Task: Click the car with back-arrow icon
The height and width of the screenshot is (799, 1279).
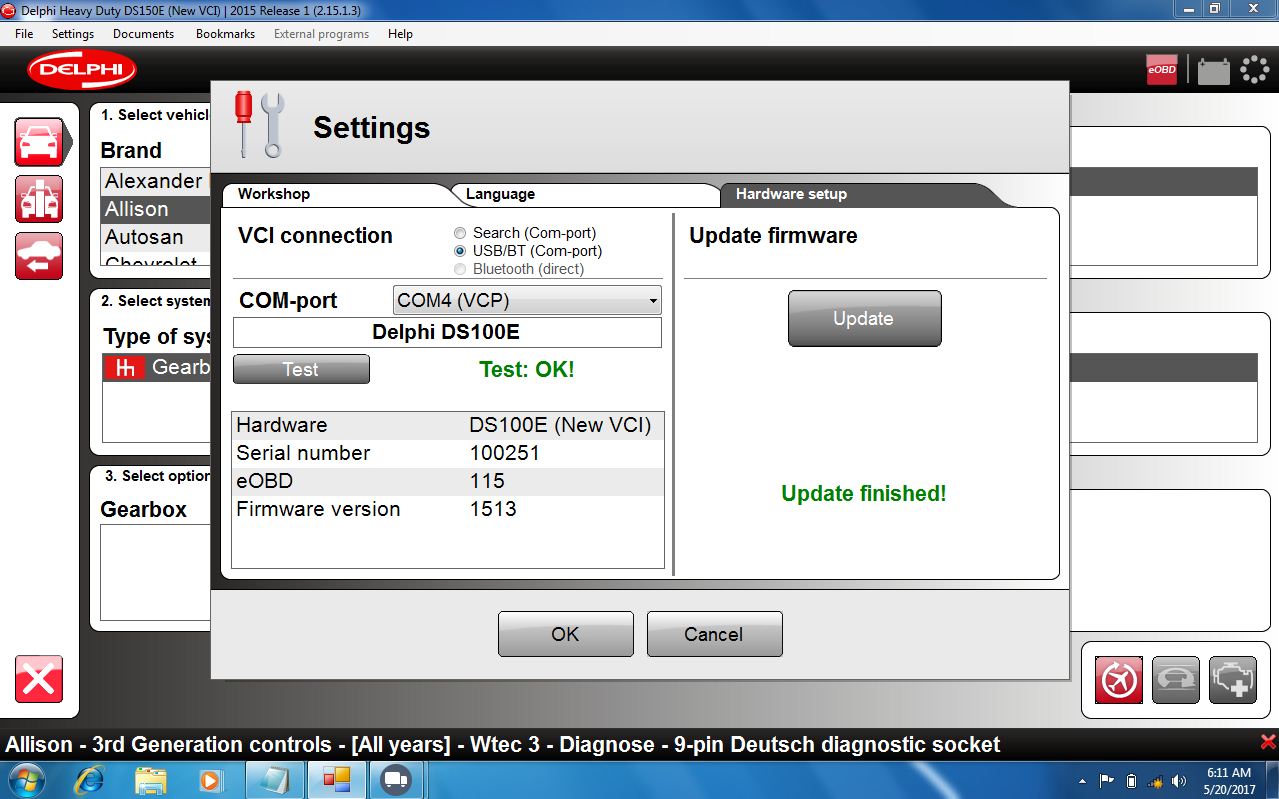Action: click(39, 256)
